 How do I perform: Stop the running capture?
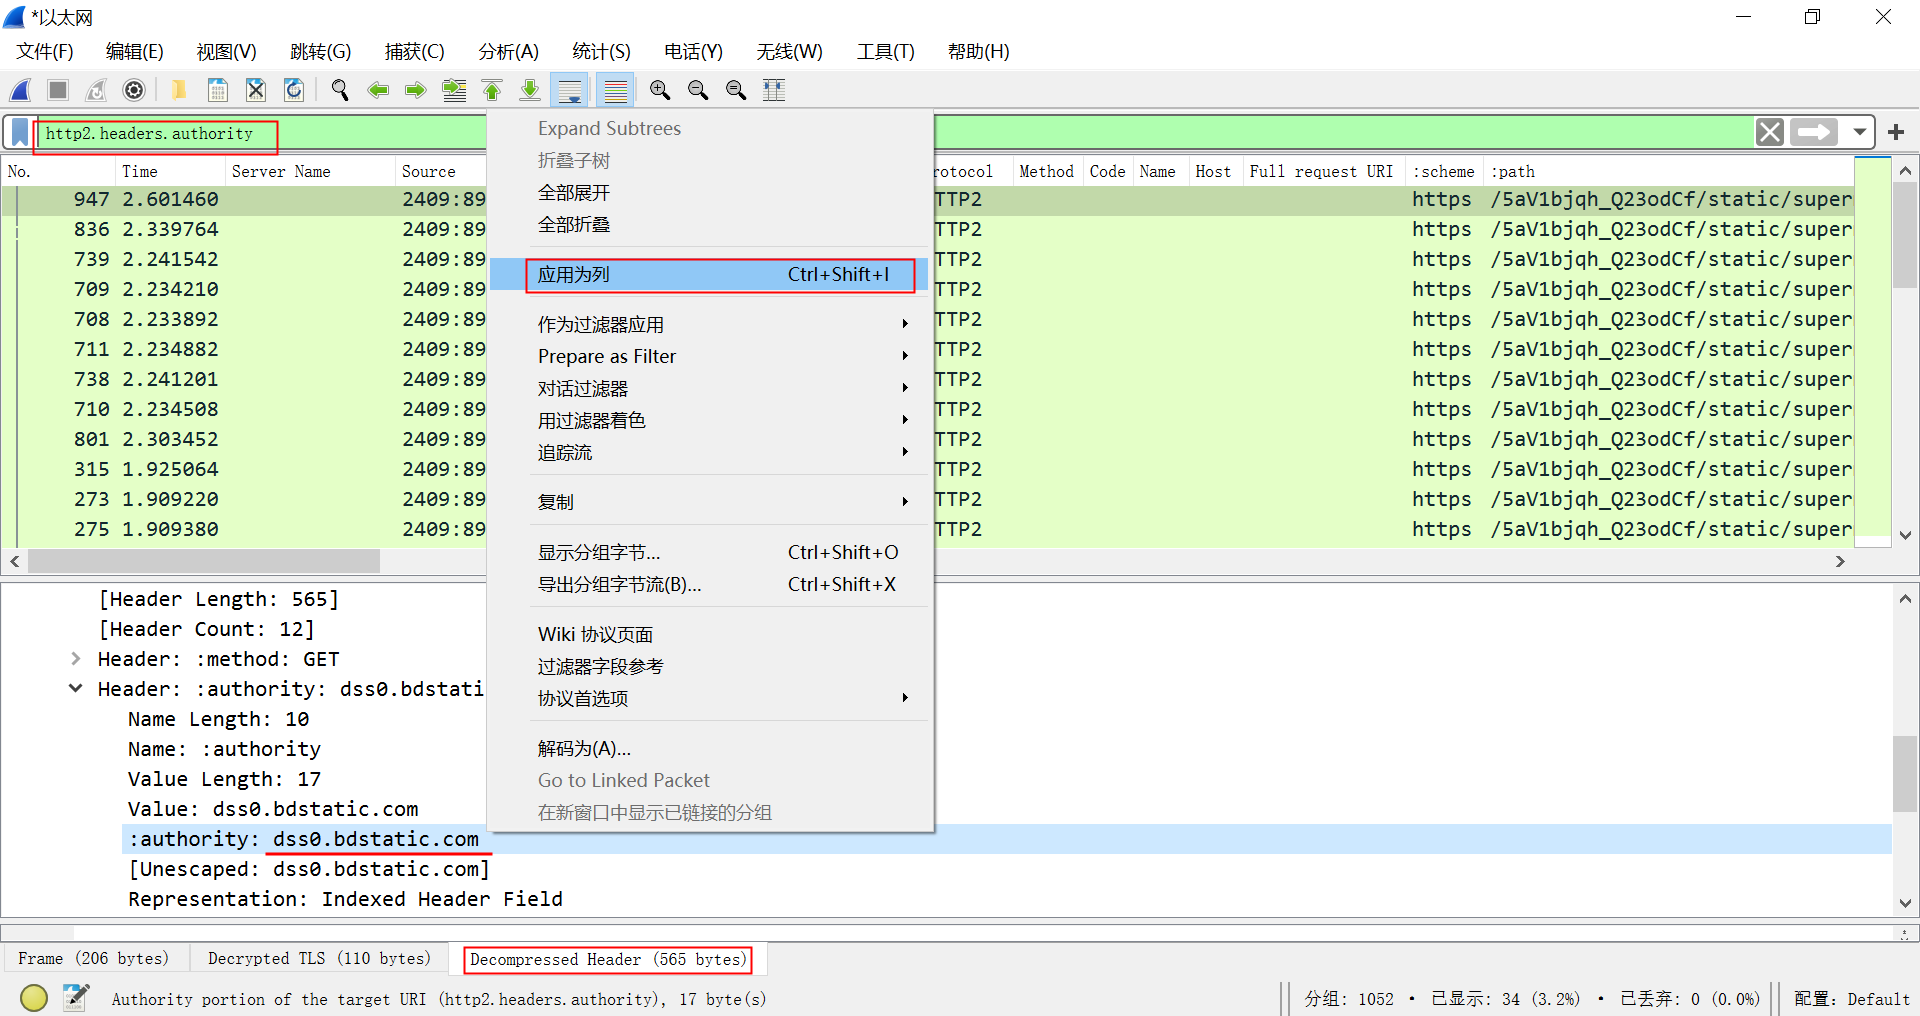tap(58, 90)
